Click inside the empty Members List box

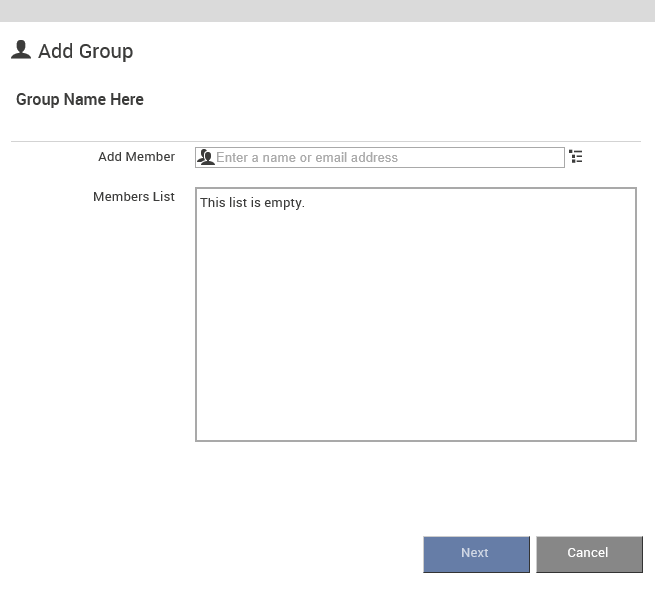tap(416, 314)
